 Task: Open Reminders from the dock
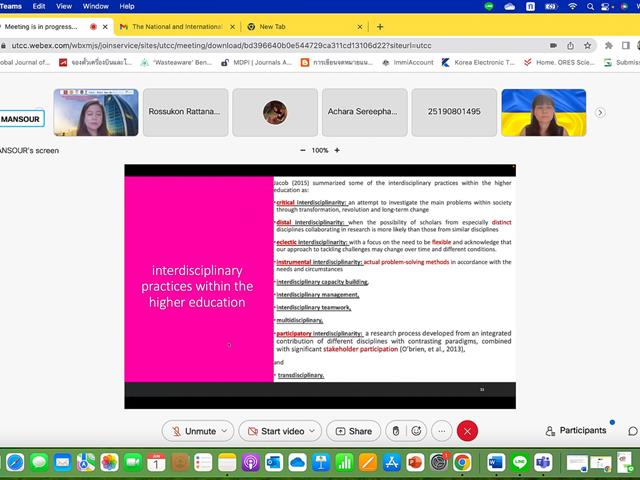pyautogui.click(x=203, y=462)
